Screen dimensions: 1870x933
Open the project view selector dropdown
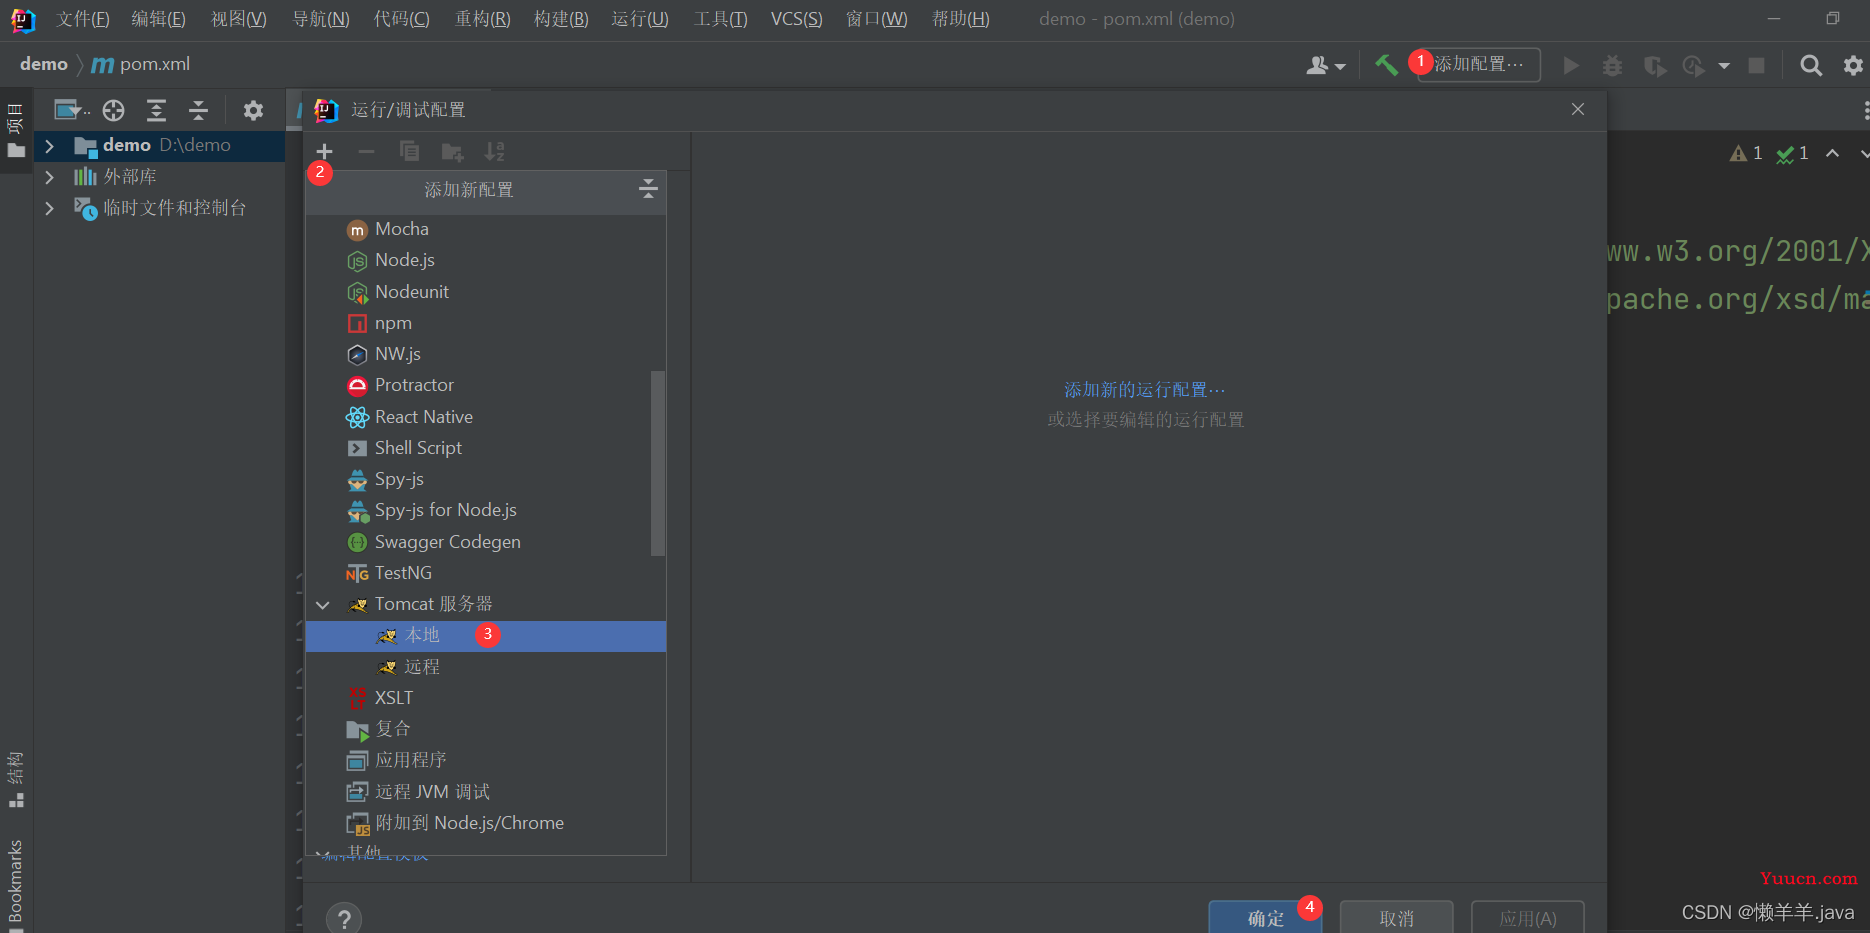point(72,110)
